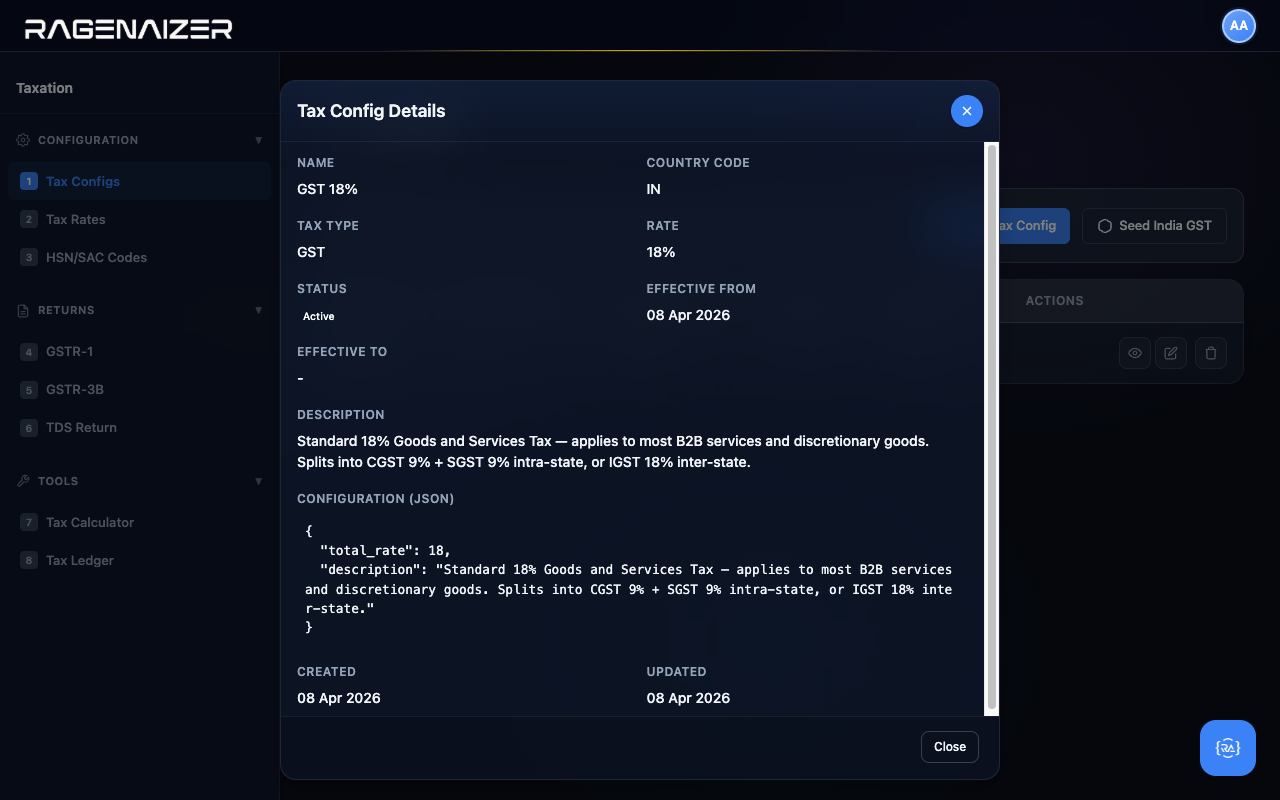Click the Description paragraph text
Screen dimensions: 1280x800
[613, 452]
